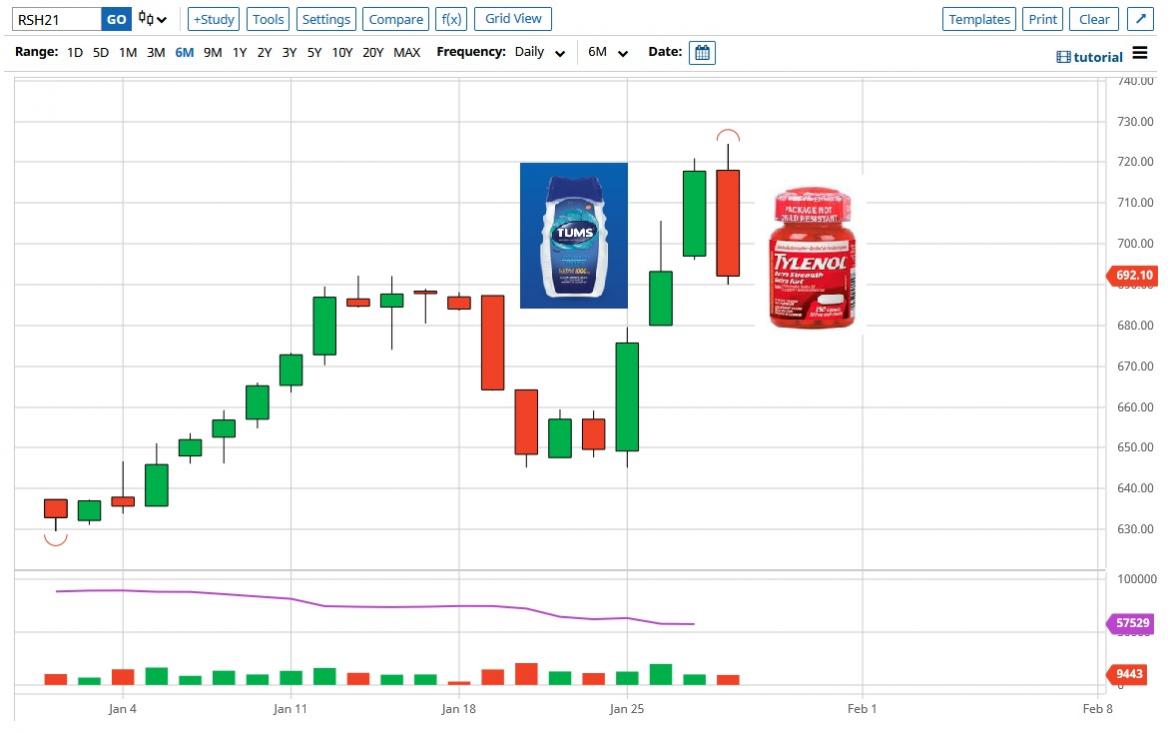Click the tutorial video icon link

(1090, 57)
